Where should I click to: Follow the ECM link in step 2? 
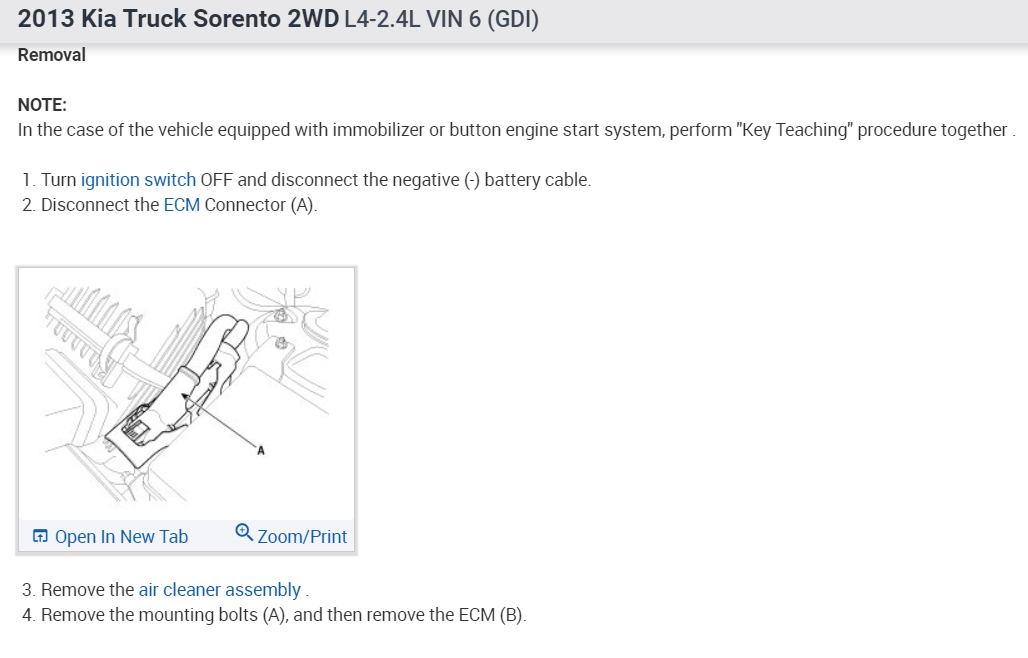pyautogui.click(x=181, y=205)
